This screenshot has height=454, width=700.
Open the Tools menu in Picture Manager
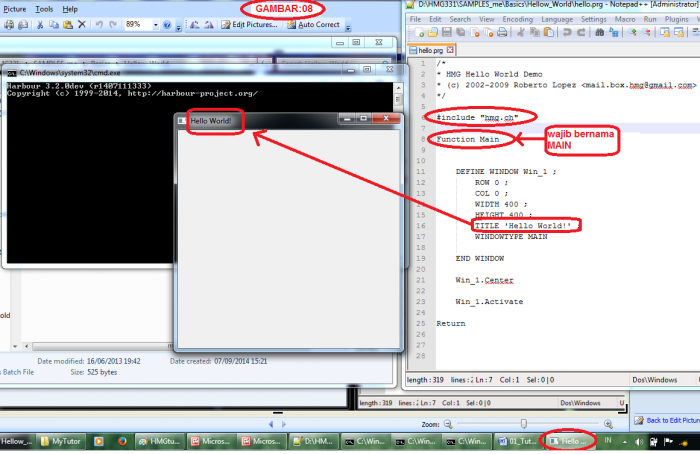point(44,8)
